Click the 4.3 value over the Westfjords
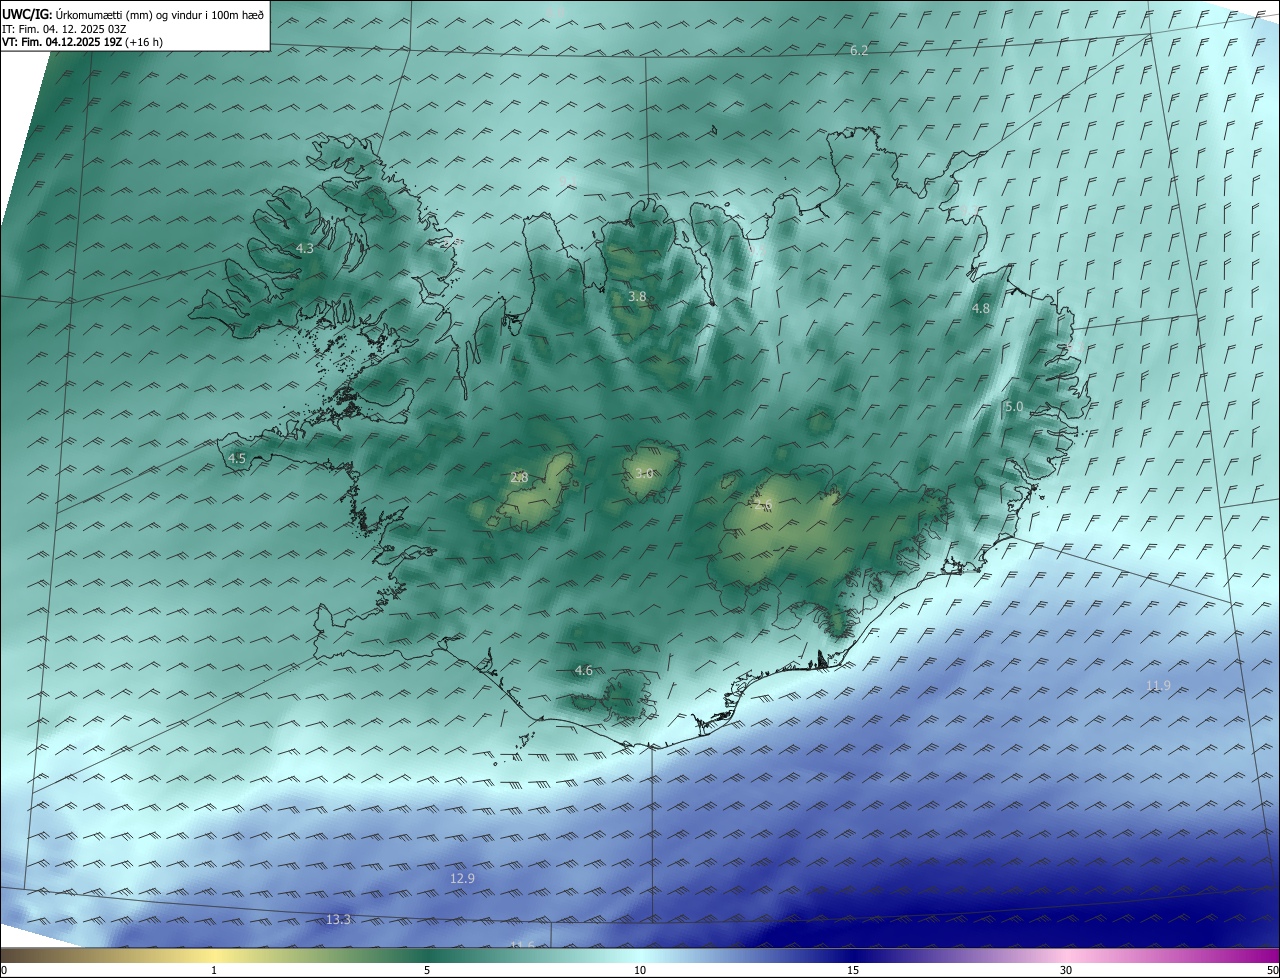This screenshot has width=1280, height=978. pos(305,248)
